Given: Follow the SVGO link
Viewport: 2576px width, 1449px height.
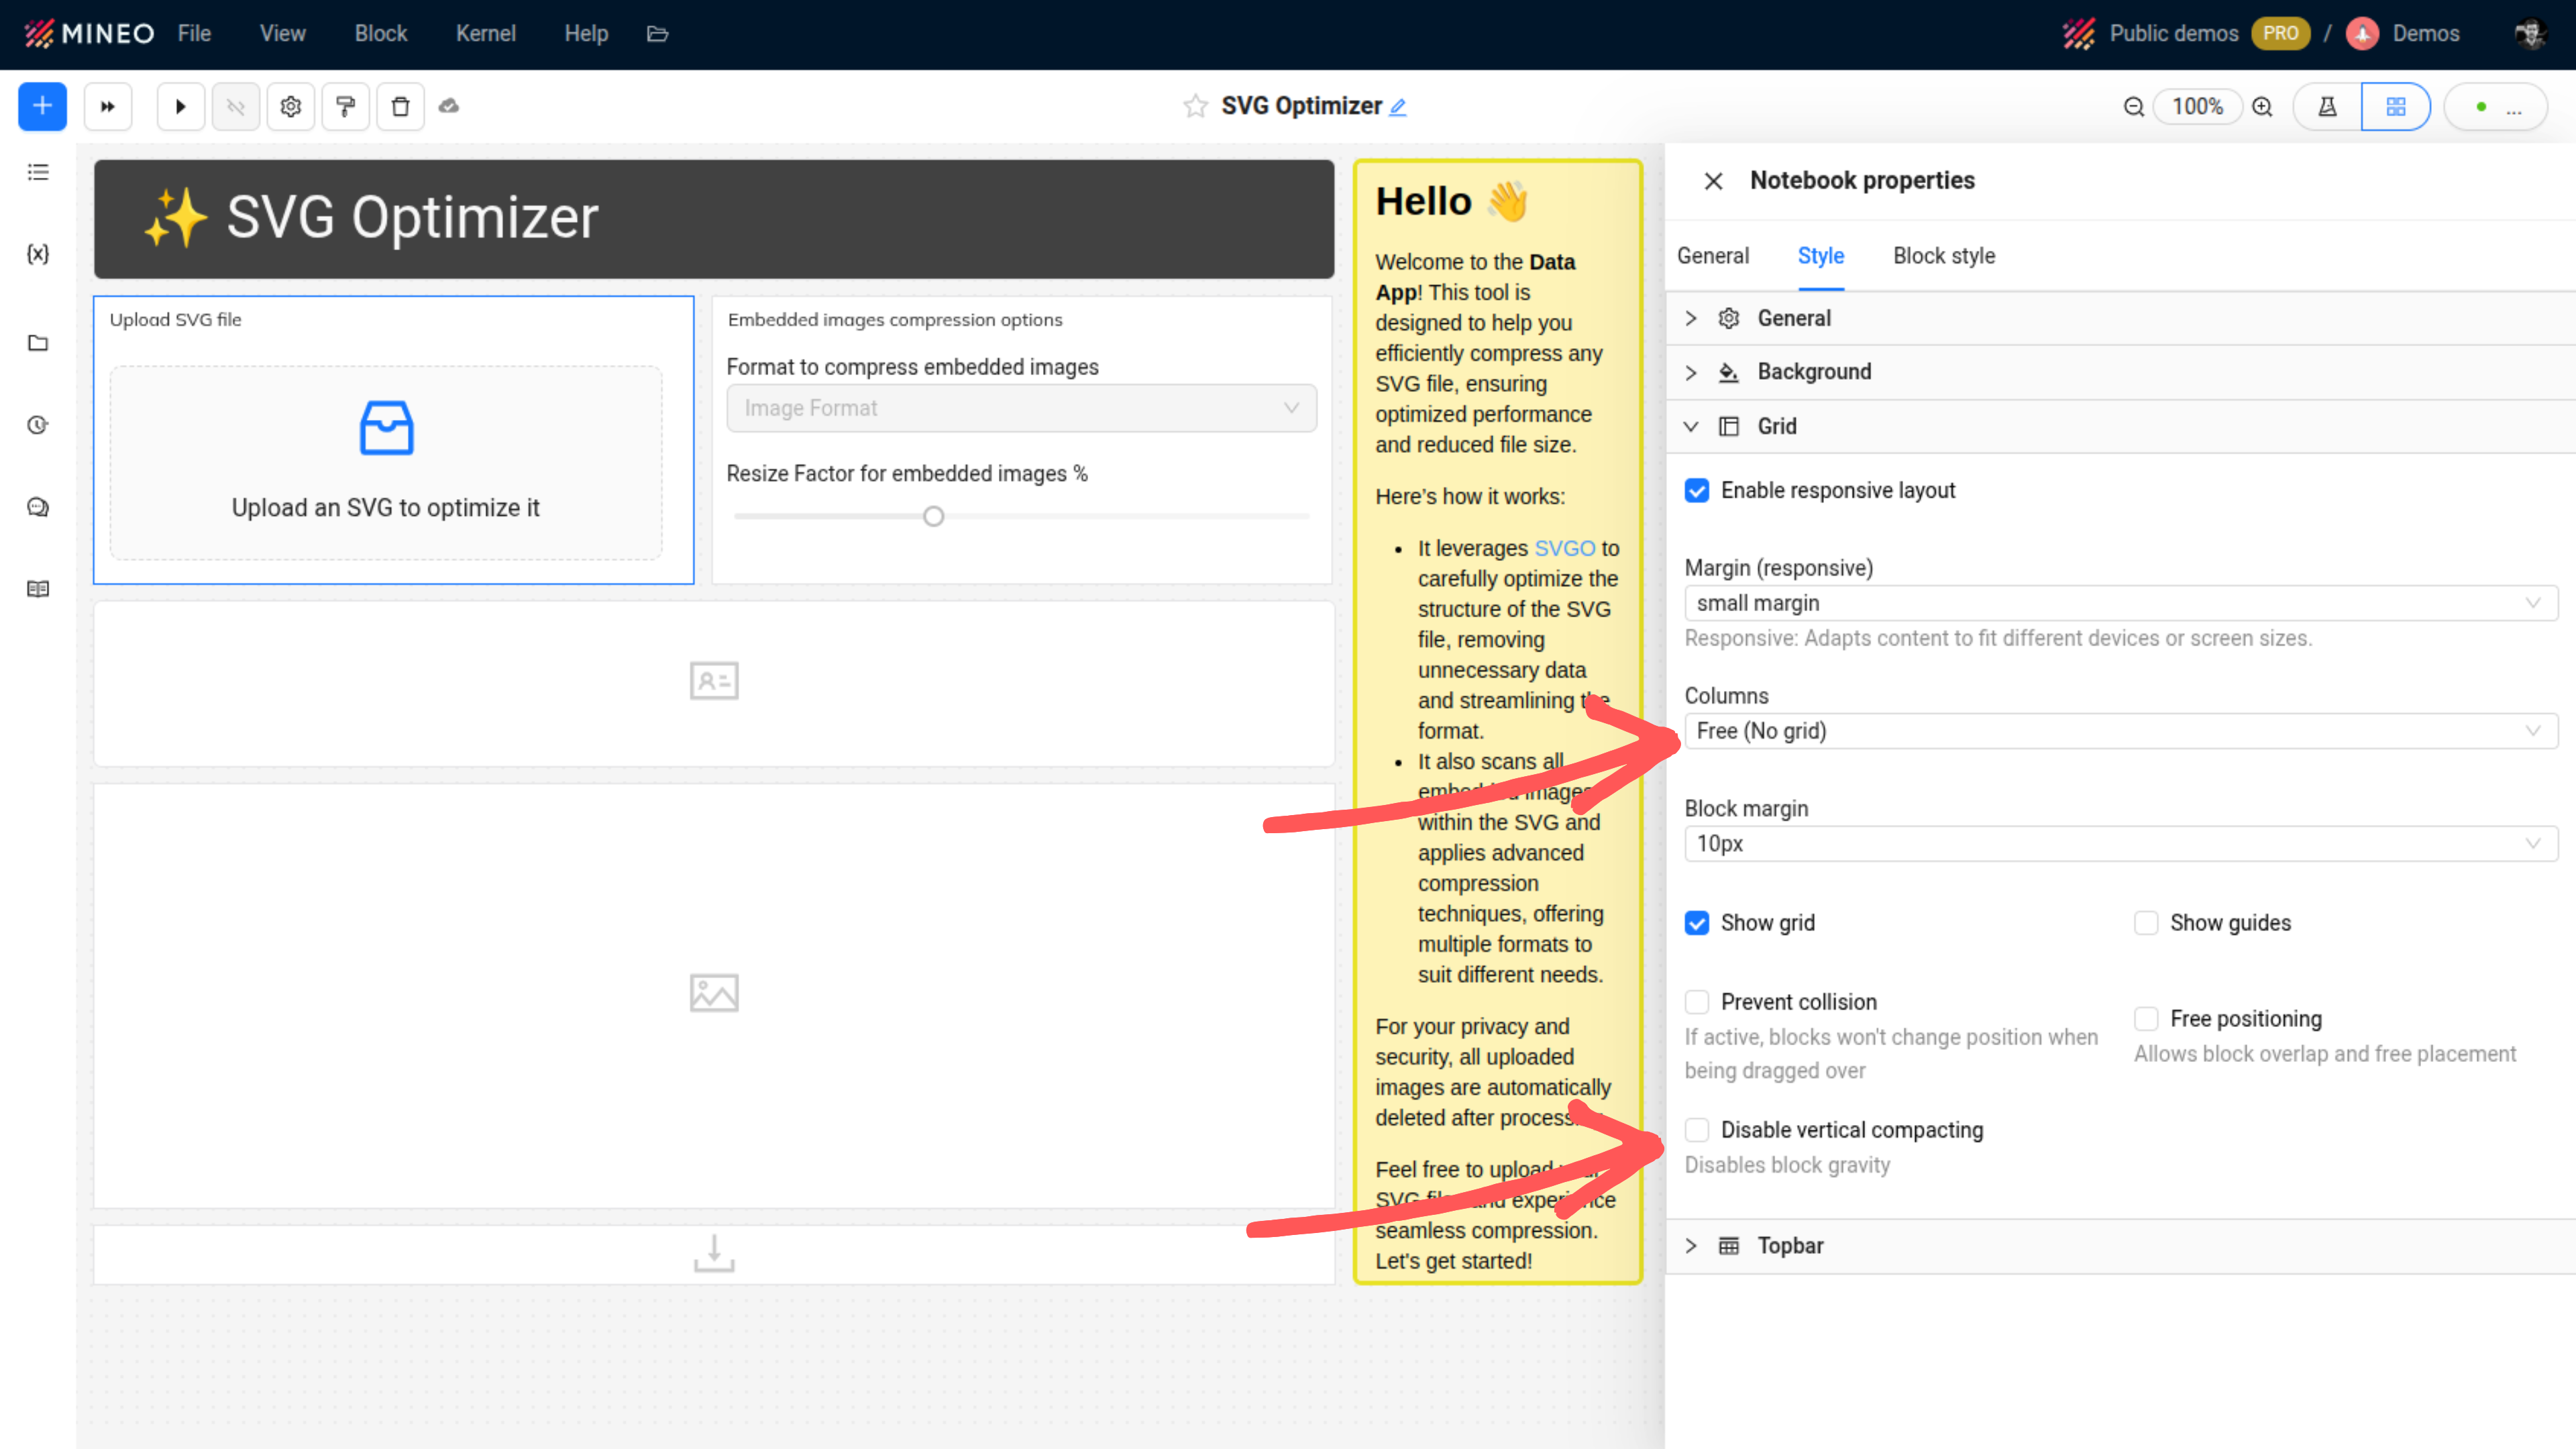Looking at the screenshot, I should coord(1564,549).
